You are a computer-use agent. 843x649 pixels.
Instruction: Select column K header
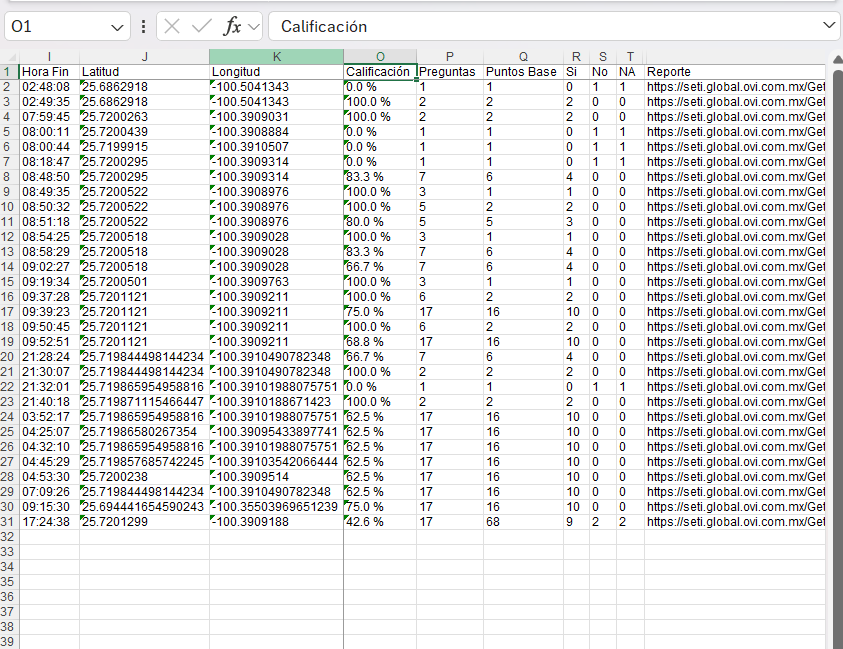276,56
